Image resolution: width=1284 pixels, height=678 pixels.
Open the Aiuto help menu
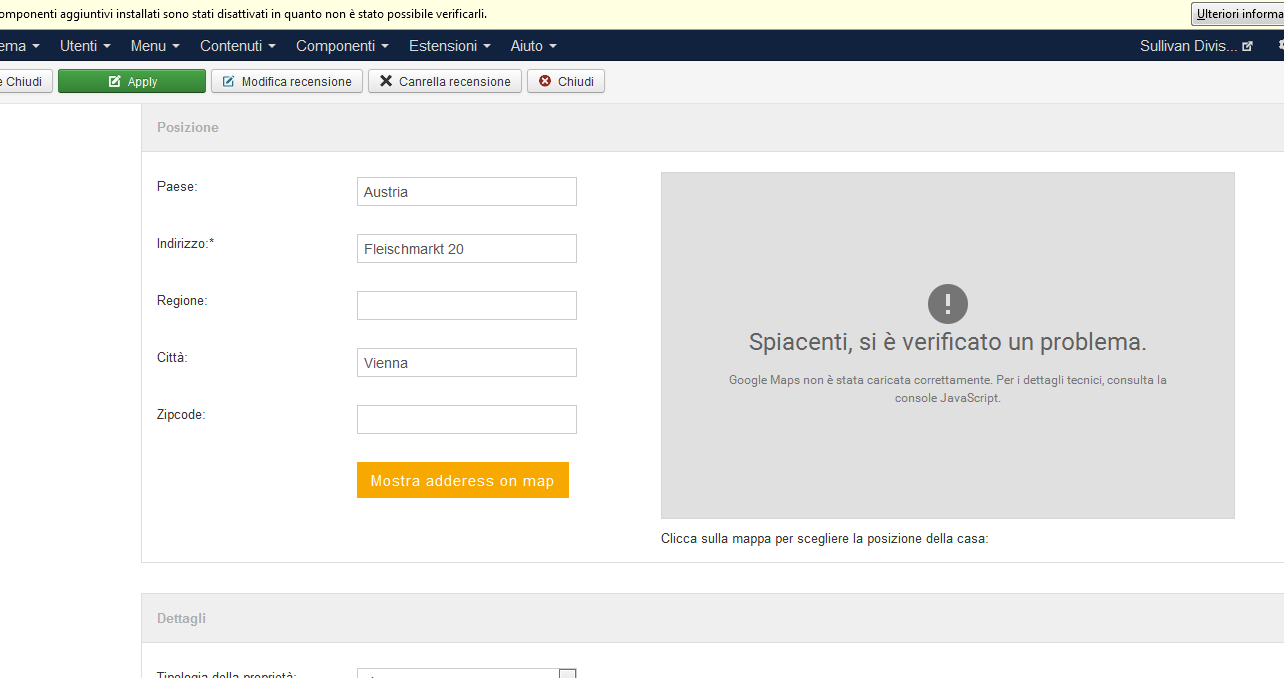tap(533, 46)
